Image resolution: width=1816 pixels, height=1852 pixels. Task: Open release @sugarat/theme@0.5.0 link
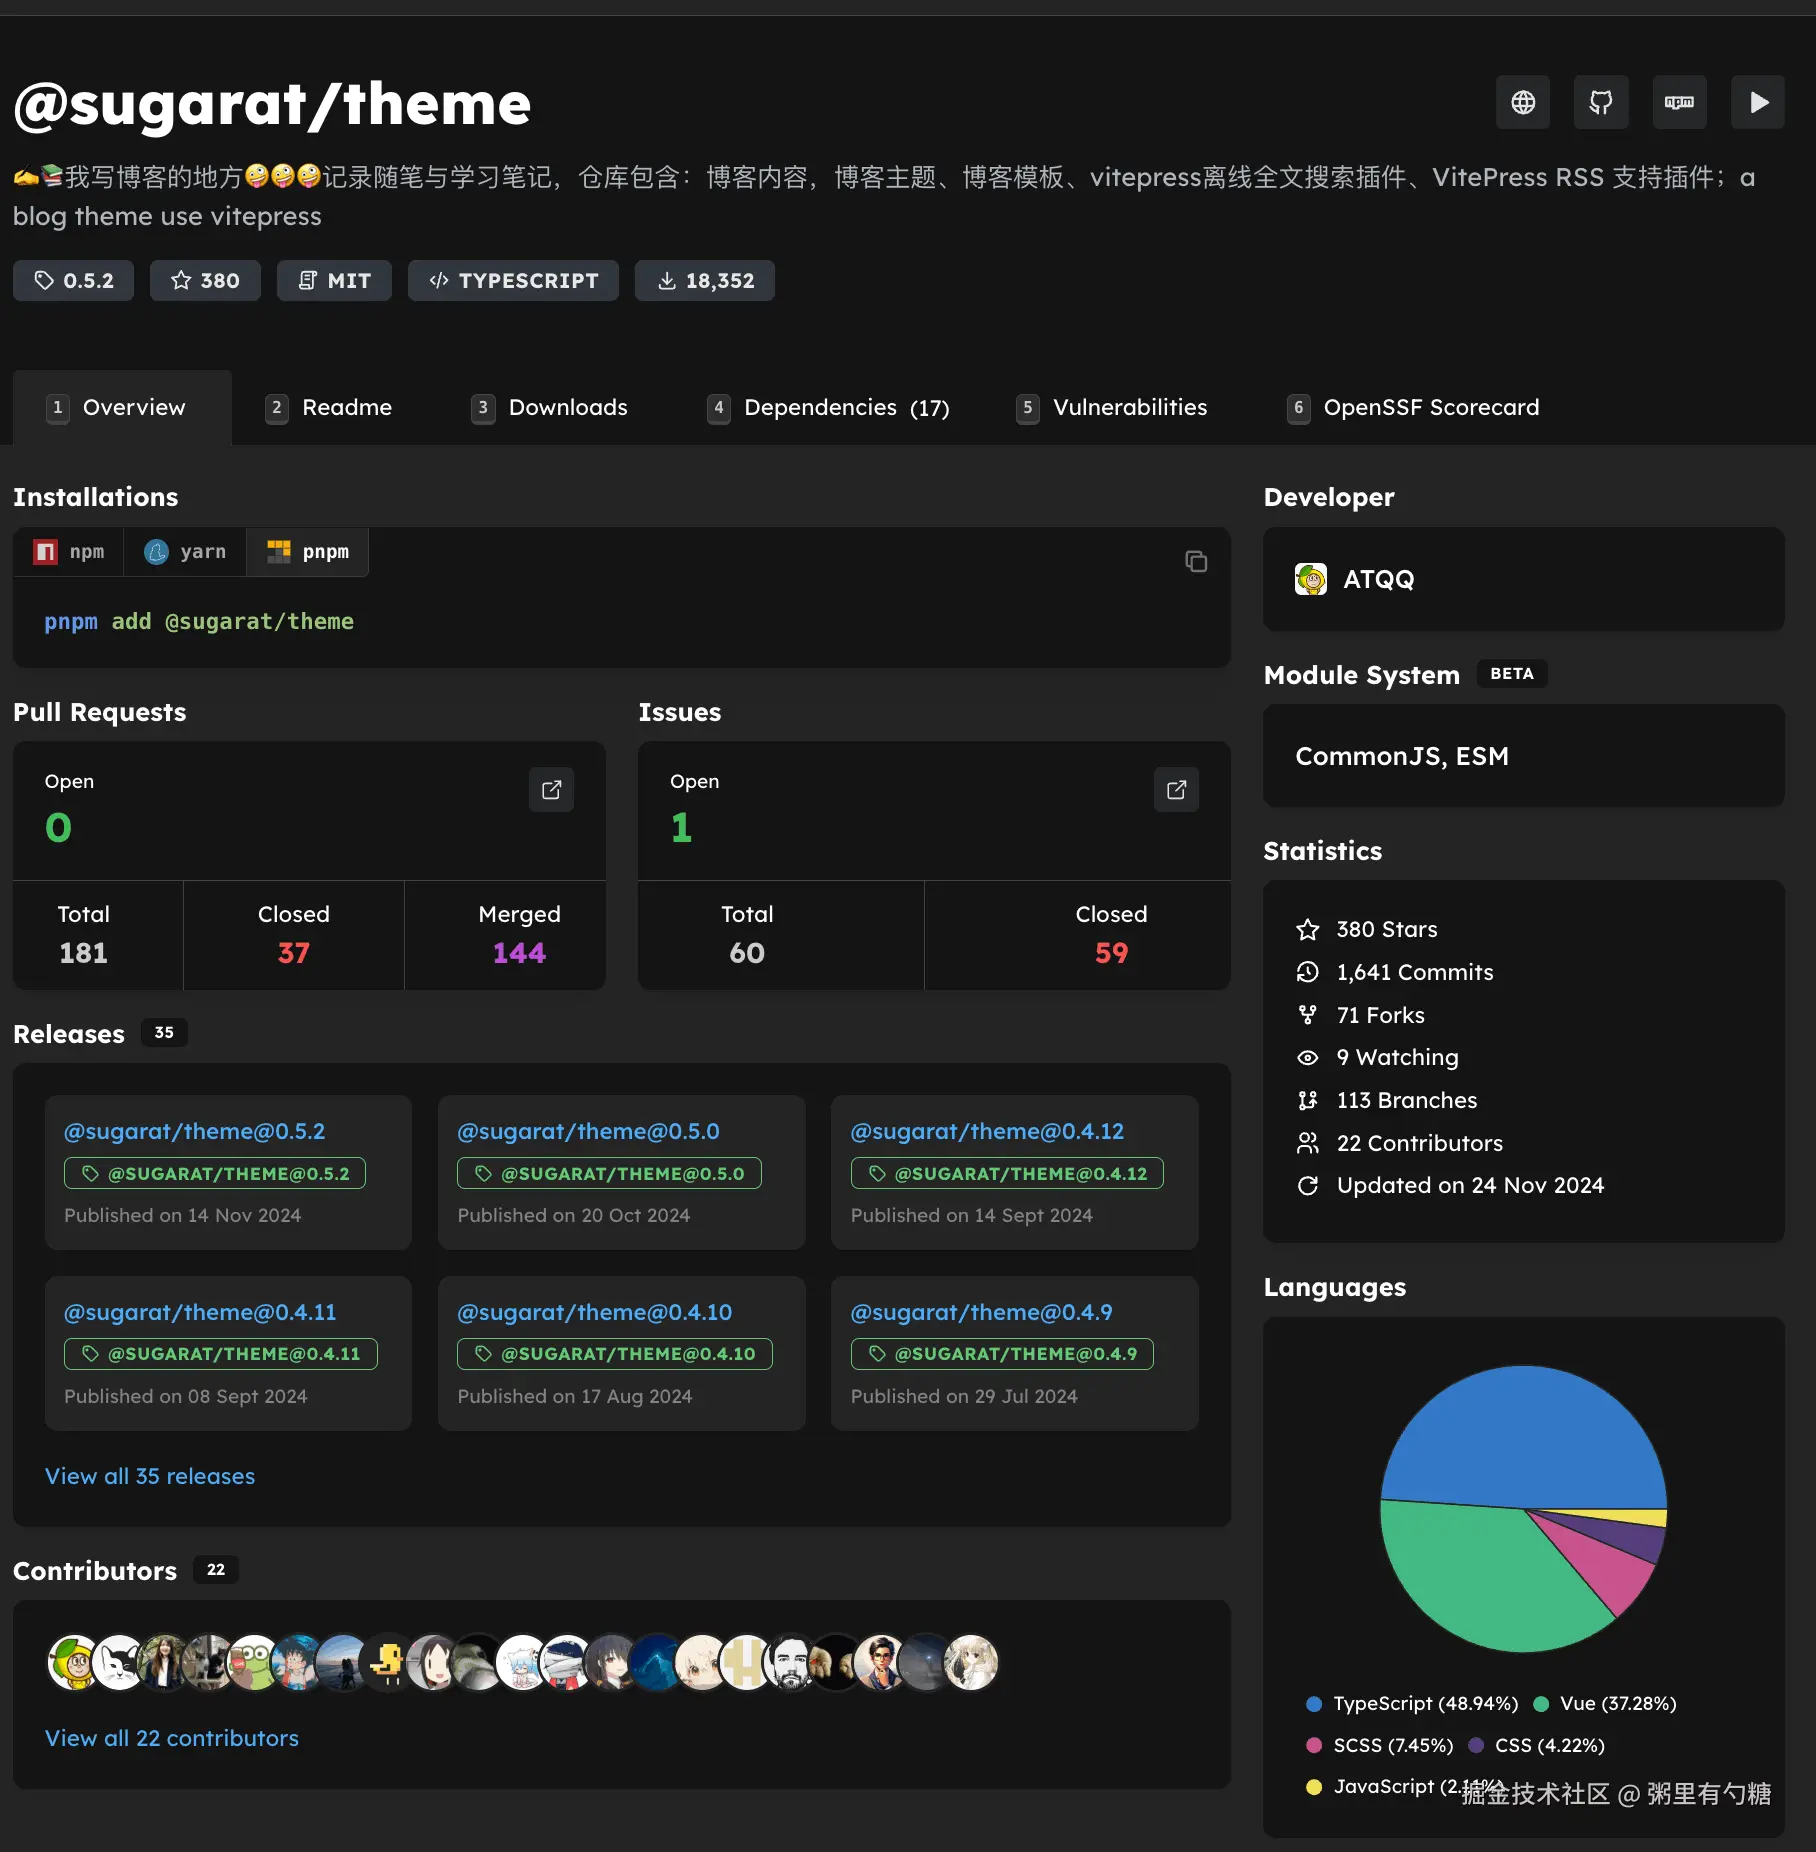588,1131
